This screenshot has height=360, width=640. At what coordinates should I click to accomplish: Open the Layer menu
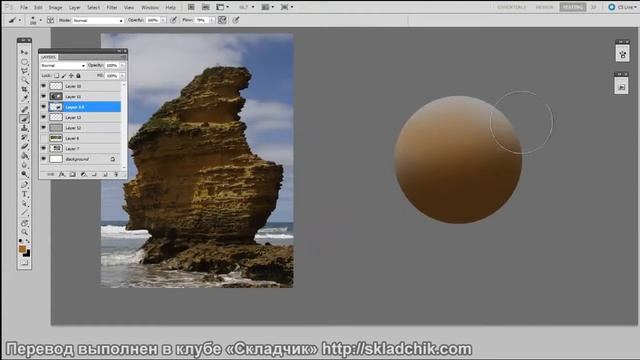(x=75, y=7)
